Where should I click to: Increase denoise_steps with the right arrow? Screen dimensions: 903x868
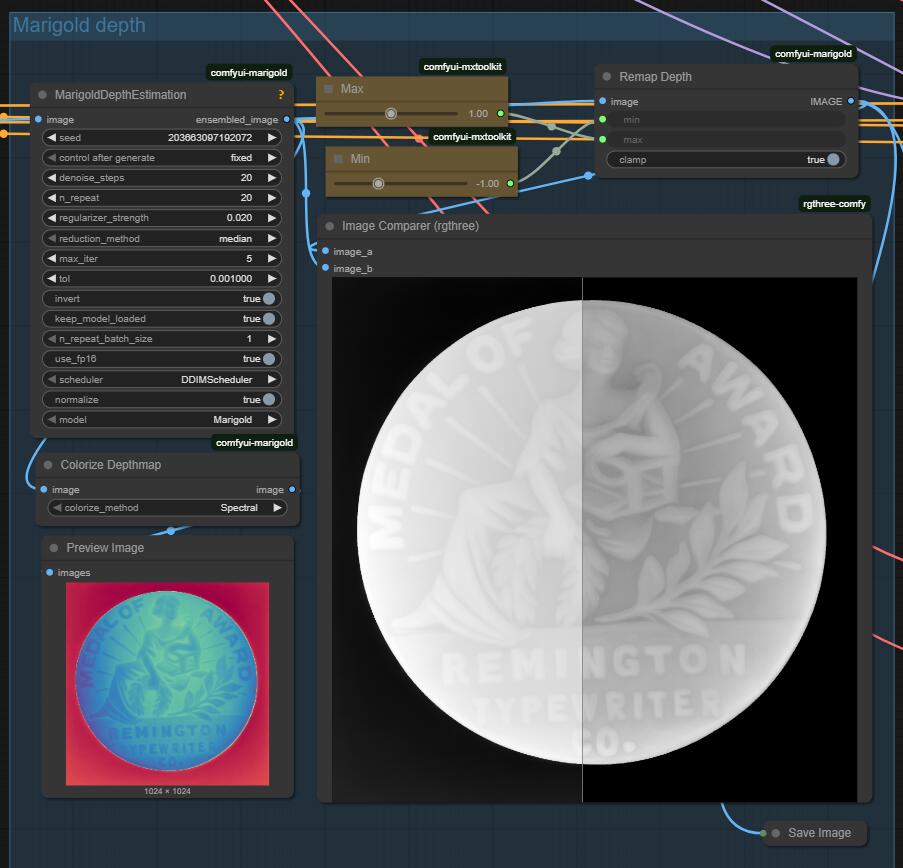click(x=272, y=178)
